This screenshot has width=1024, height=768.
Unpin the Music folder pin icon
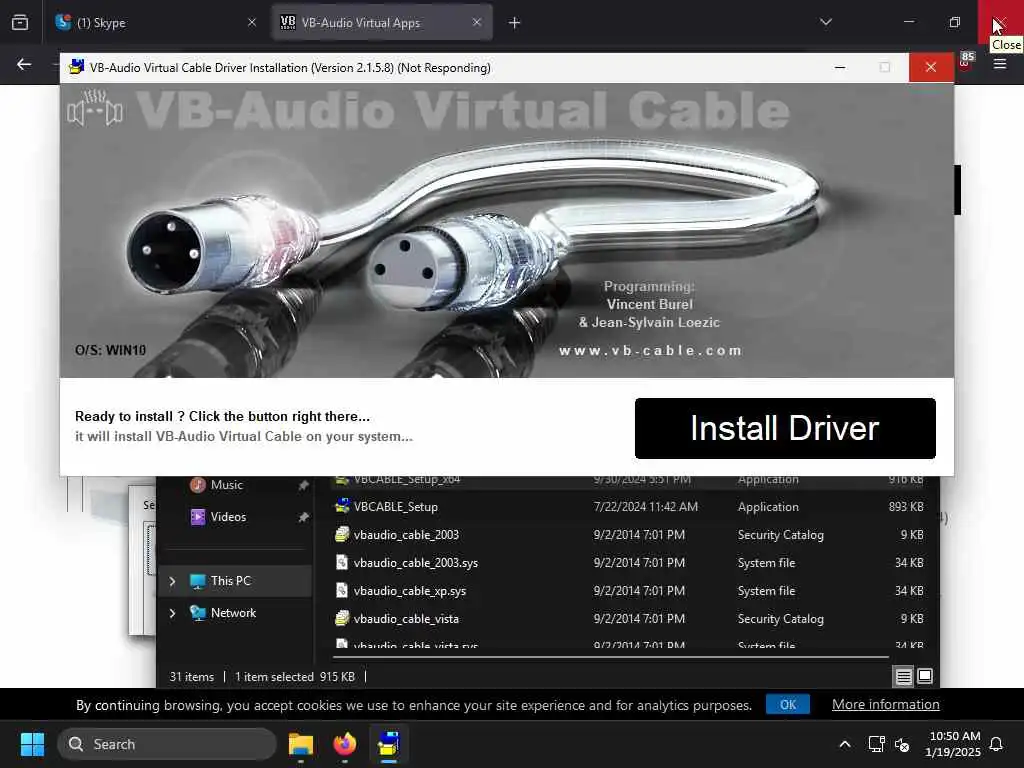(x=303, y=485)
